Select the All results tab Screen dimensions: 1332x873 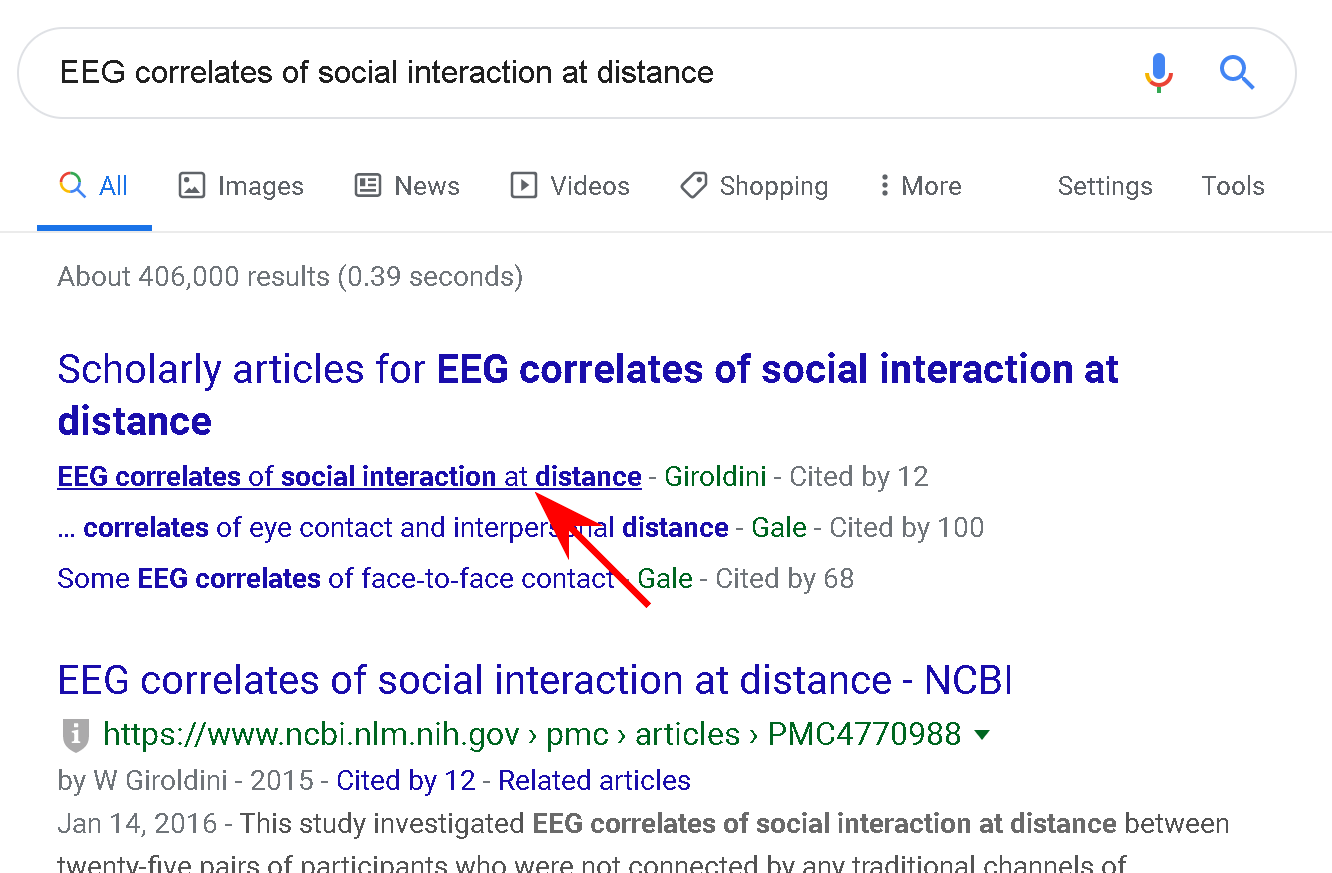(94, 186)
